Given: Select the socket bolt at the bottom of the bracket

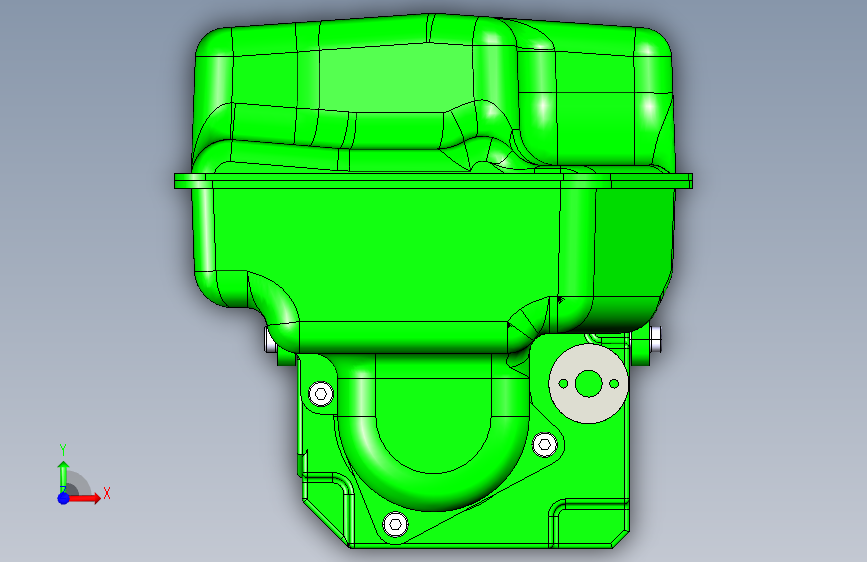Looking at the screenshot, I should pos(395,524).
